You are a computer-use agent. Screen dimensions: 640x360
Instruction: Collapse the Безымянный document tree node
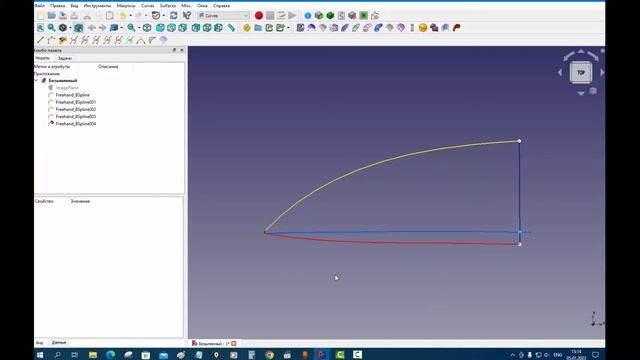(x=37, y=80)
